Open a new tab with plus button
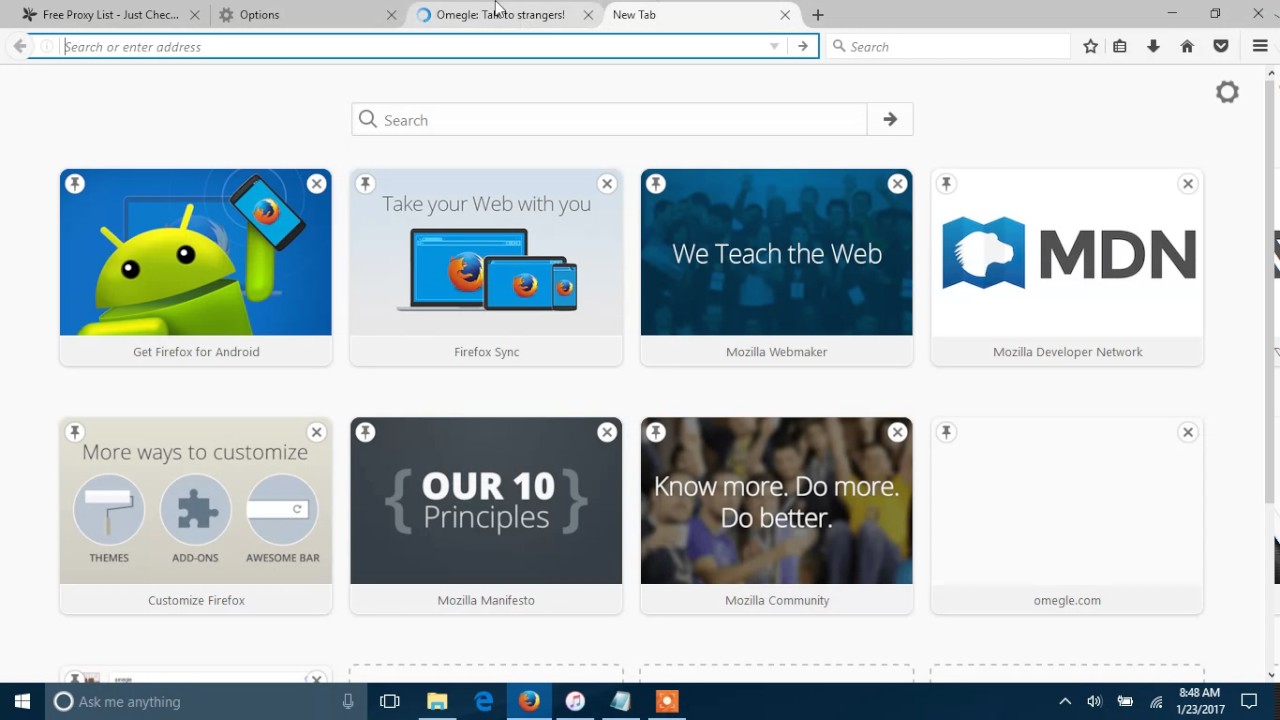The height and width of the screenshot is (720, 1280). tap(818, 15)
